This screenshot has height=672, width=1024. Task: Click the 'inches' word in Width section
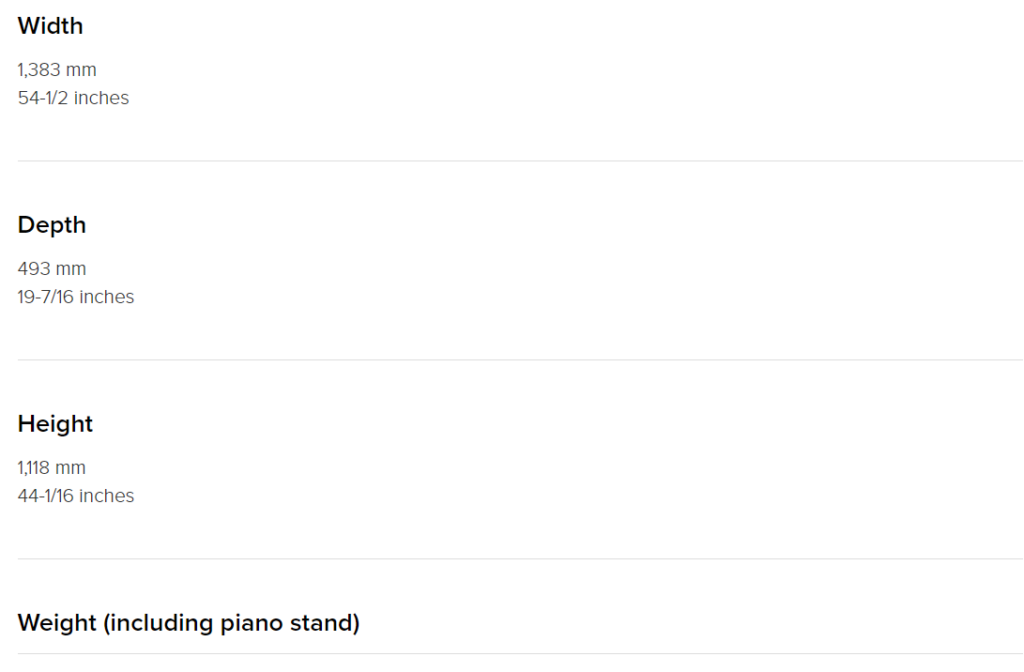click(101, 98)
